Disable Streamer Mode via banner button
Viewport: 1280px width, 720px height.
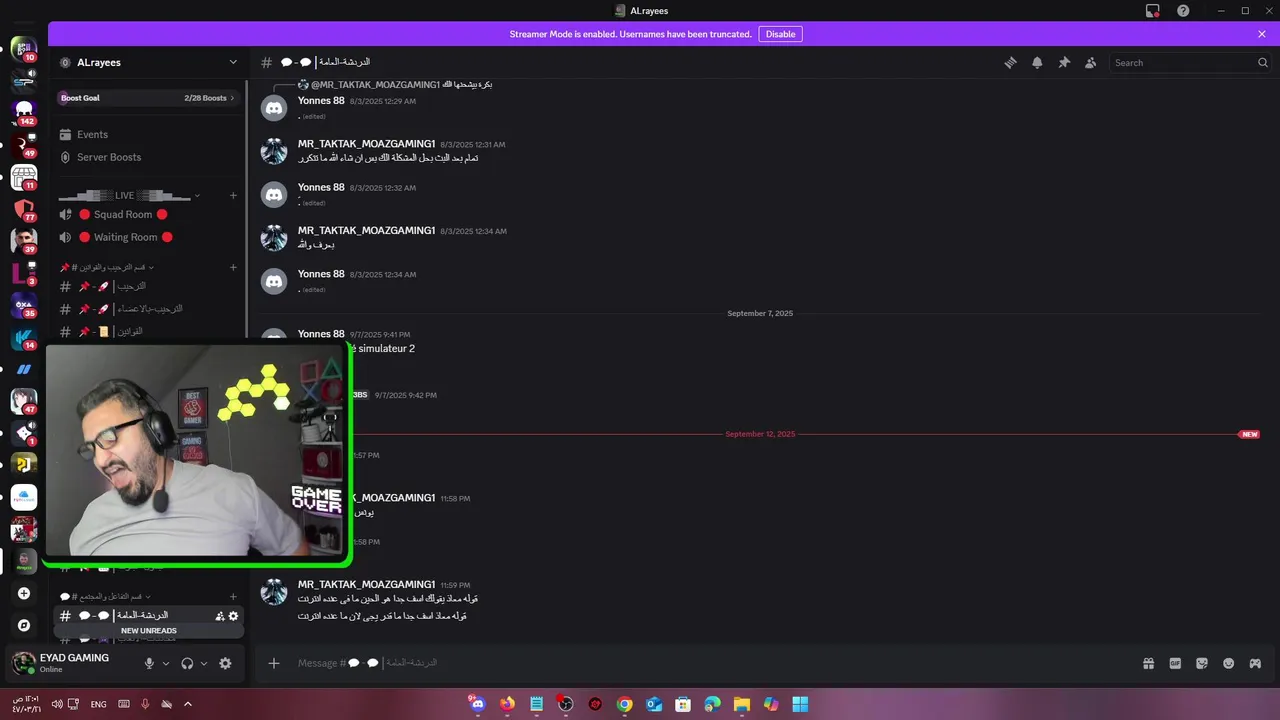pyautogui.click(x=780, y=34)
